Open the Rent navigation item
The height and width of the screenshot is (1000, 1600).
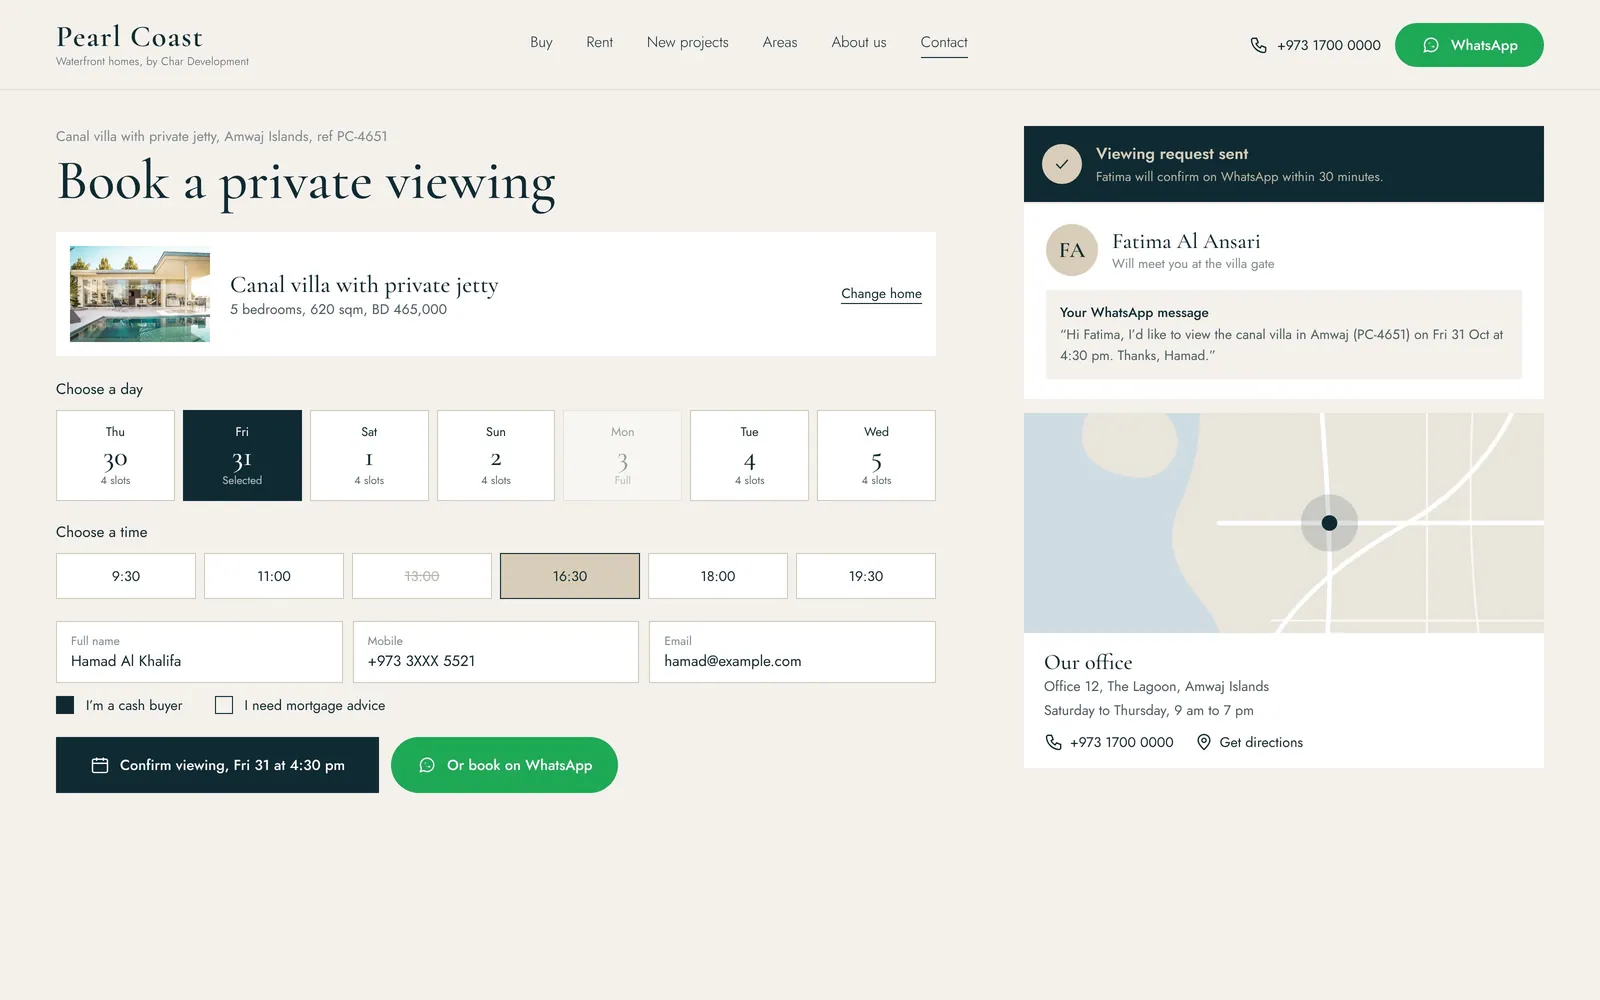coord(600,42)
